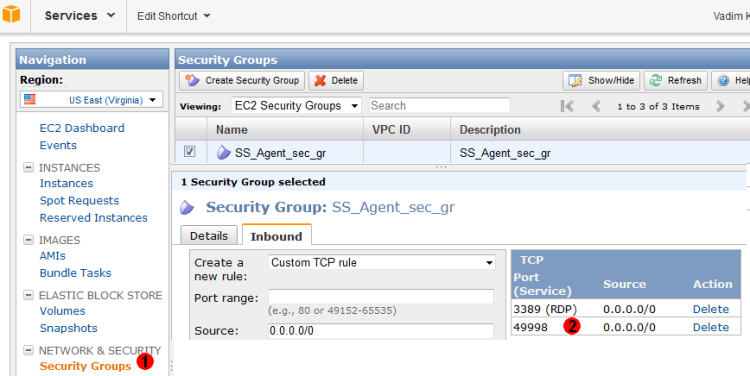This screenshot has height=376, width=750.
Task: Go to first page pagination arrow
Action: coord(567,106)
